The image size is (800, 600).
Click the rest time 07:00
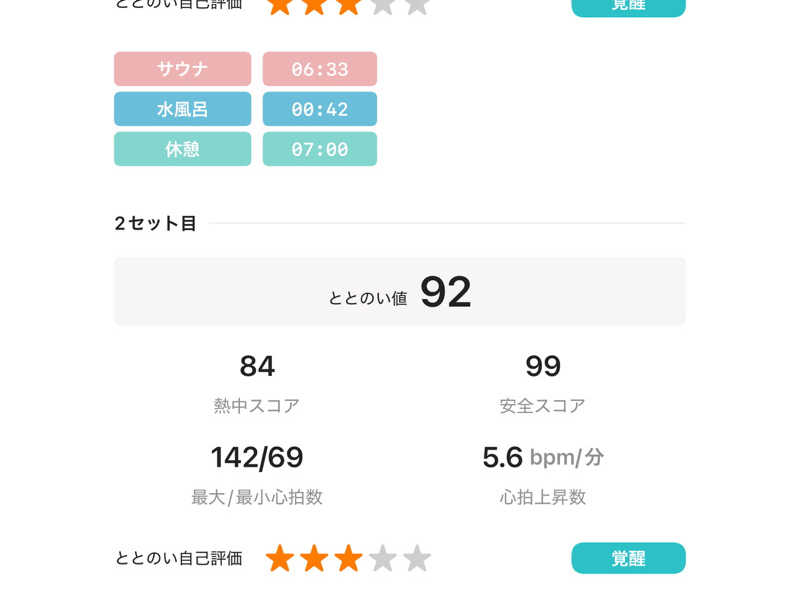coord(320,149)
